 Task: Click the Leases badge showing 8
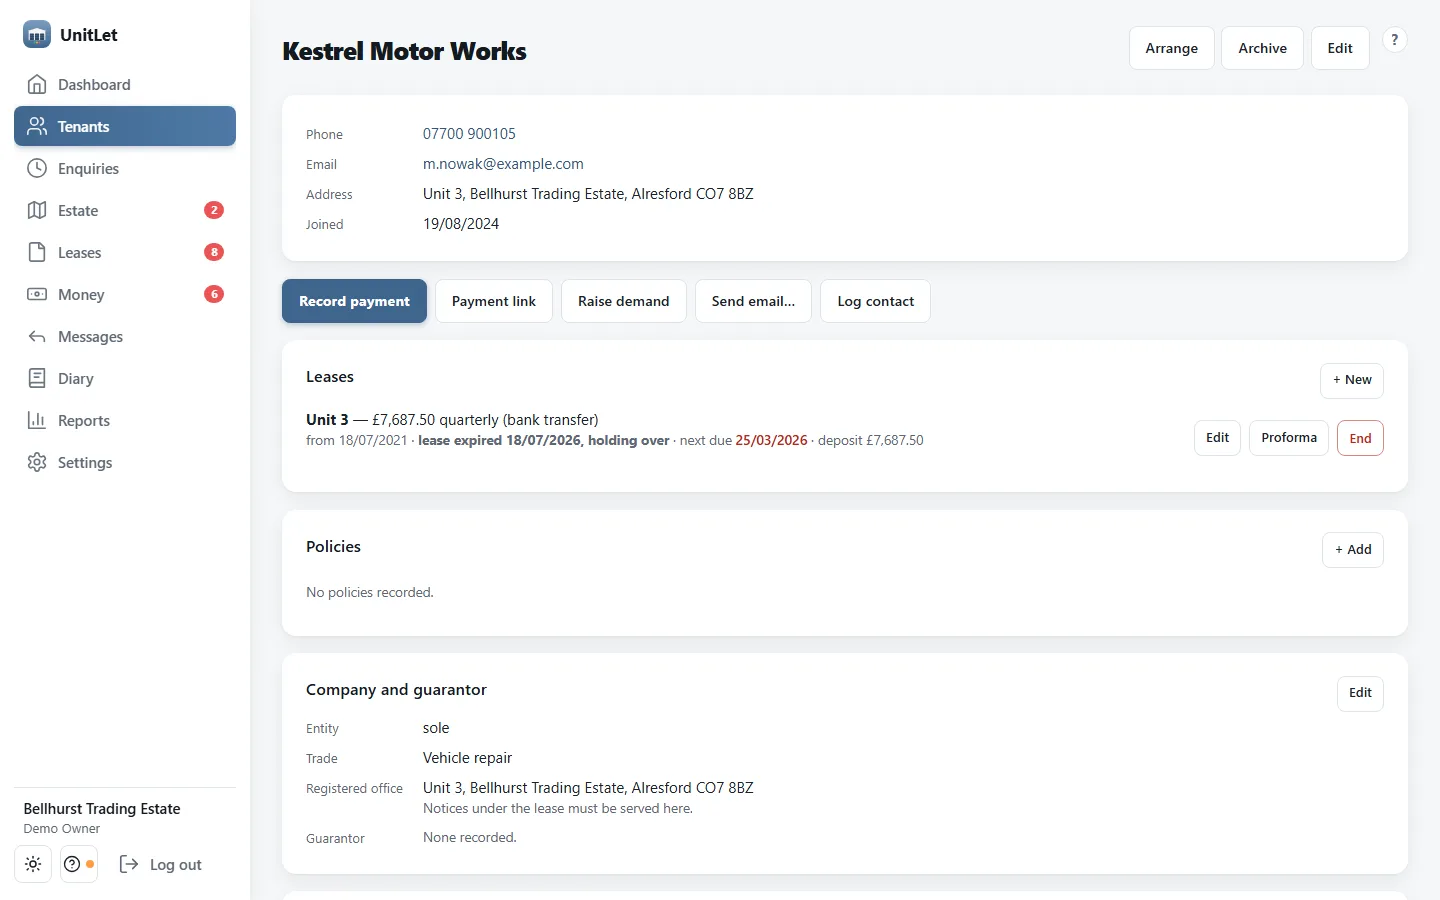tap(214, 252)
